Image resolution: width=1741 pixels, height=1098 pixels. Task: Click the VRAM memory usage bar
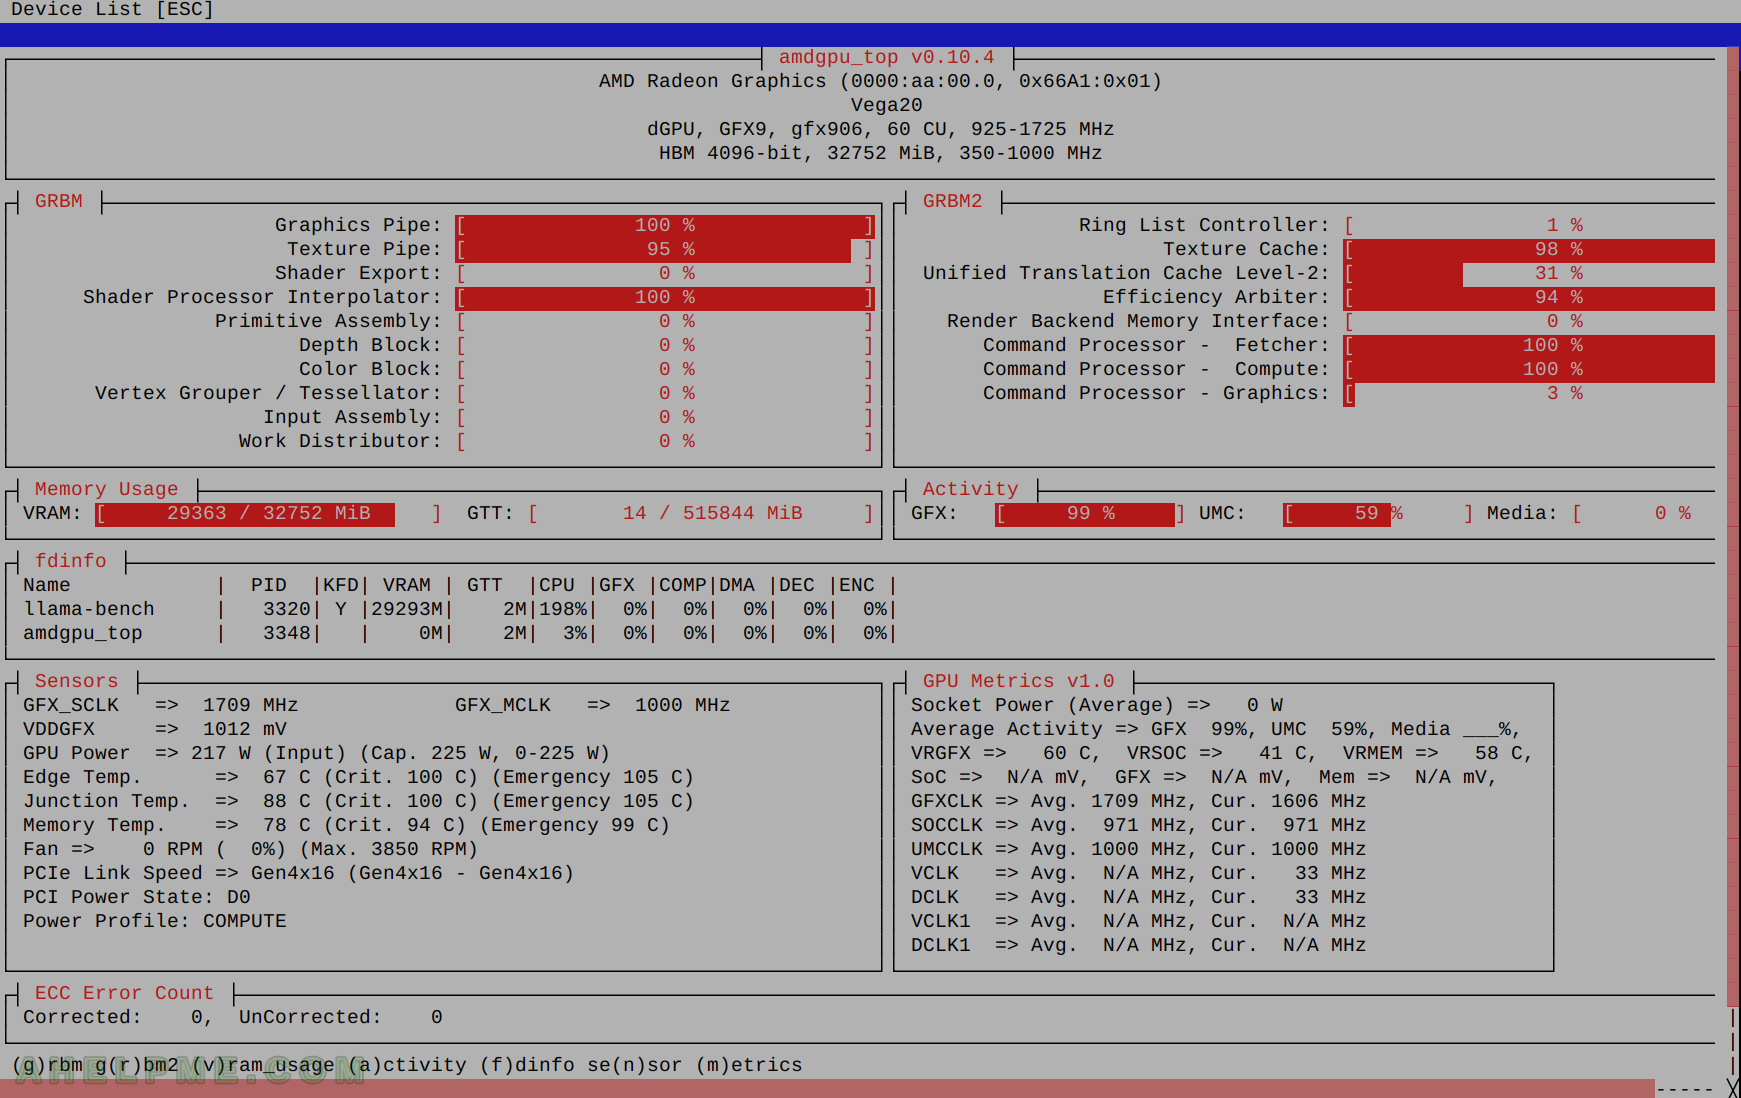tap(268, 513)
